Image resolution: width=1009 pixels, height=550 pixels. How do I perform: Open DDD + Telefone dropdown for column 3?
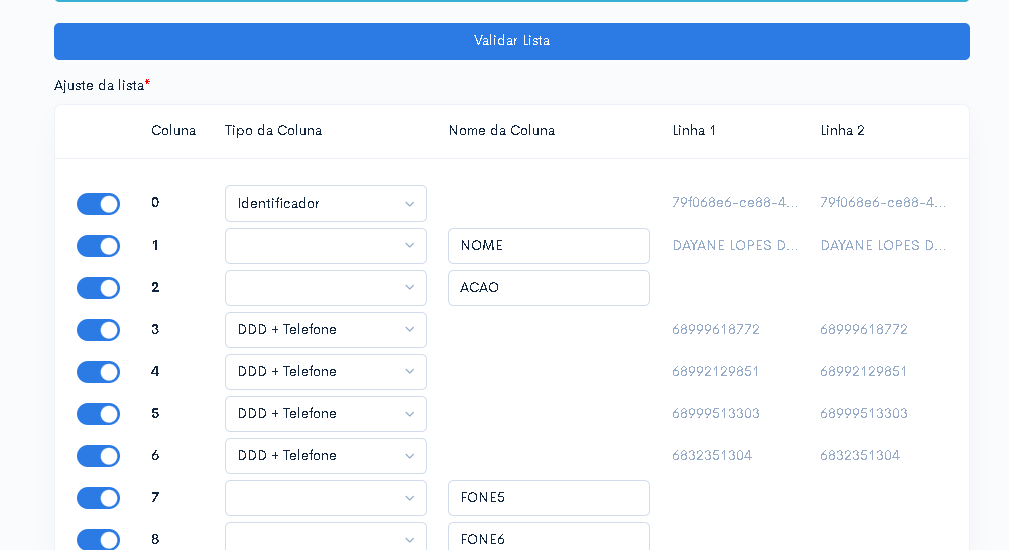pyautogui.click(x=326, y=330)
